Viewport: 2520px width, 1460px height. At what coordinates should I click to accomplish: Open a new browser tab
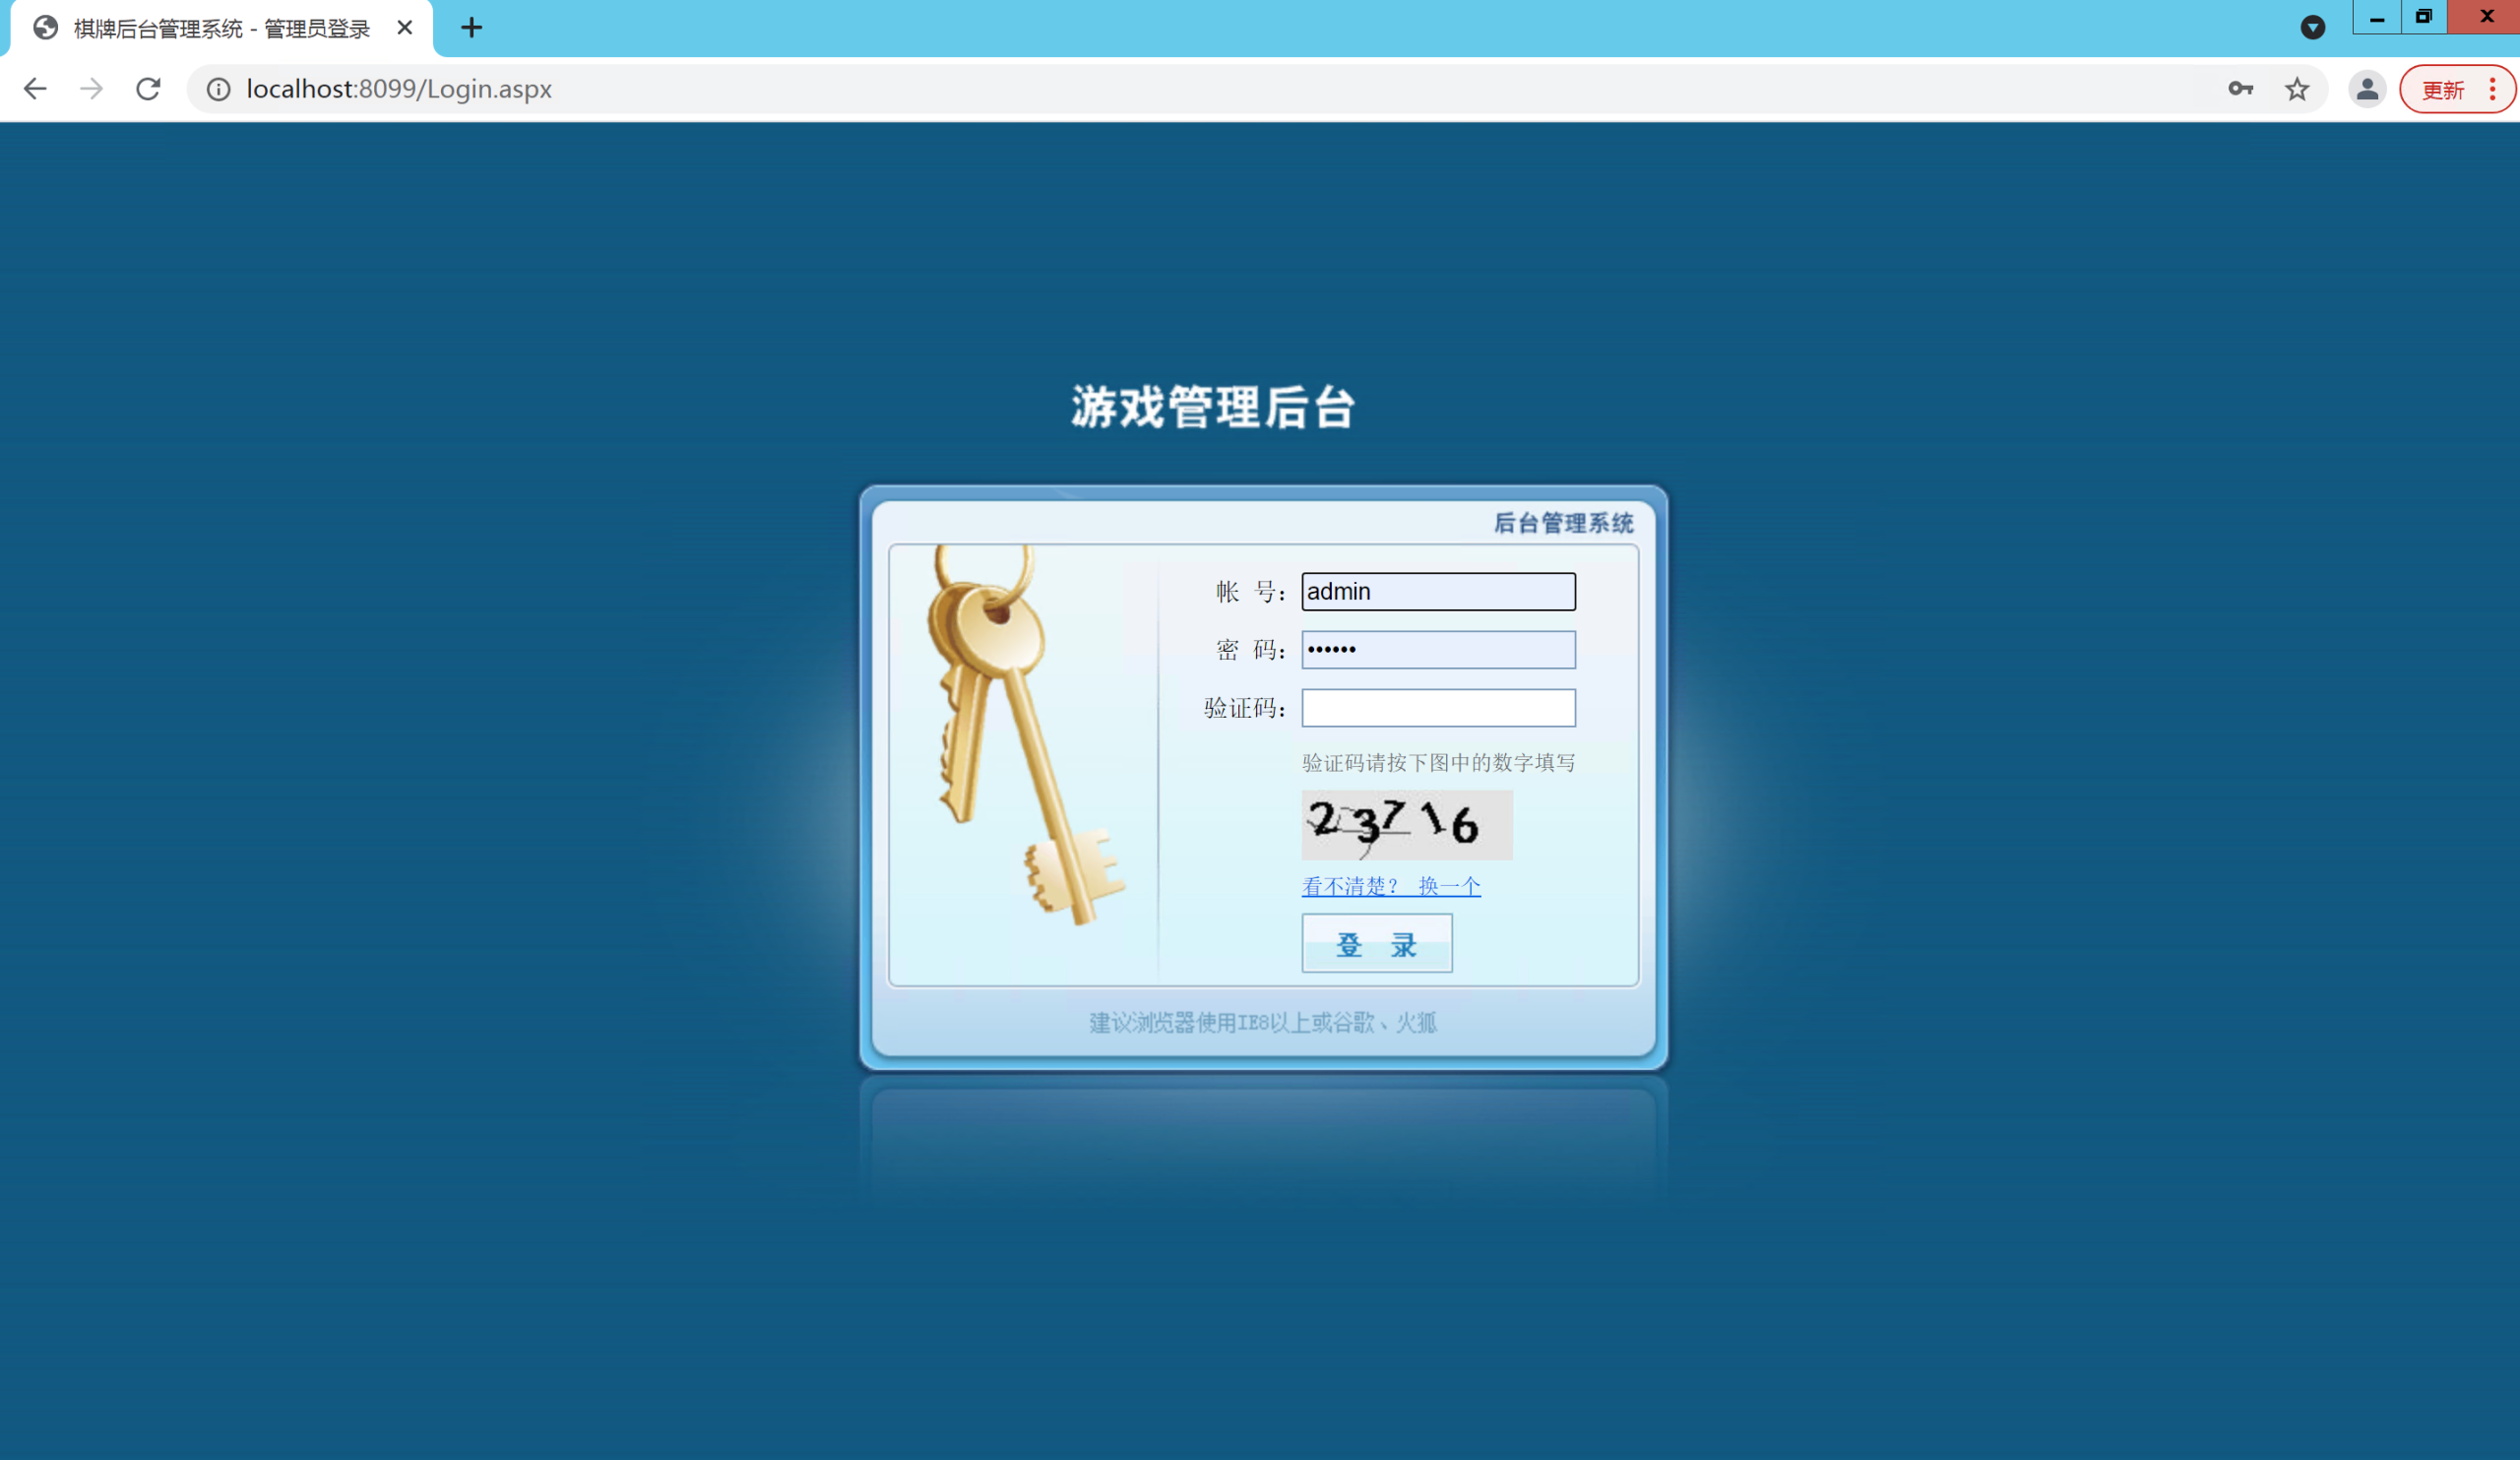[471, 28]
